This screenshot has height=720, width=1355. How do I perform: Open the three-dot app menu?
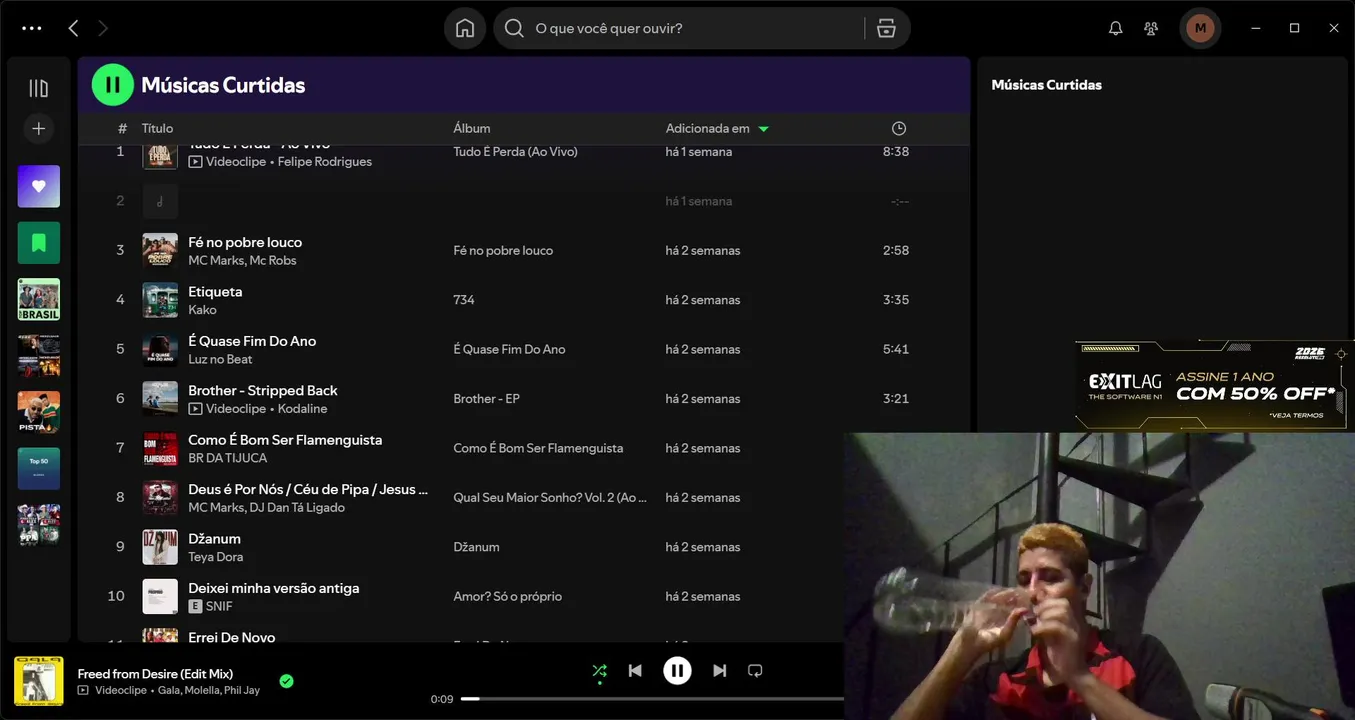(32, 28)
